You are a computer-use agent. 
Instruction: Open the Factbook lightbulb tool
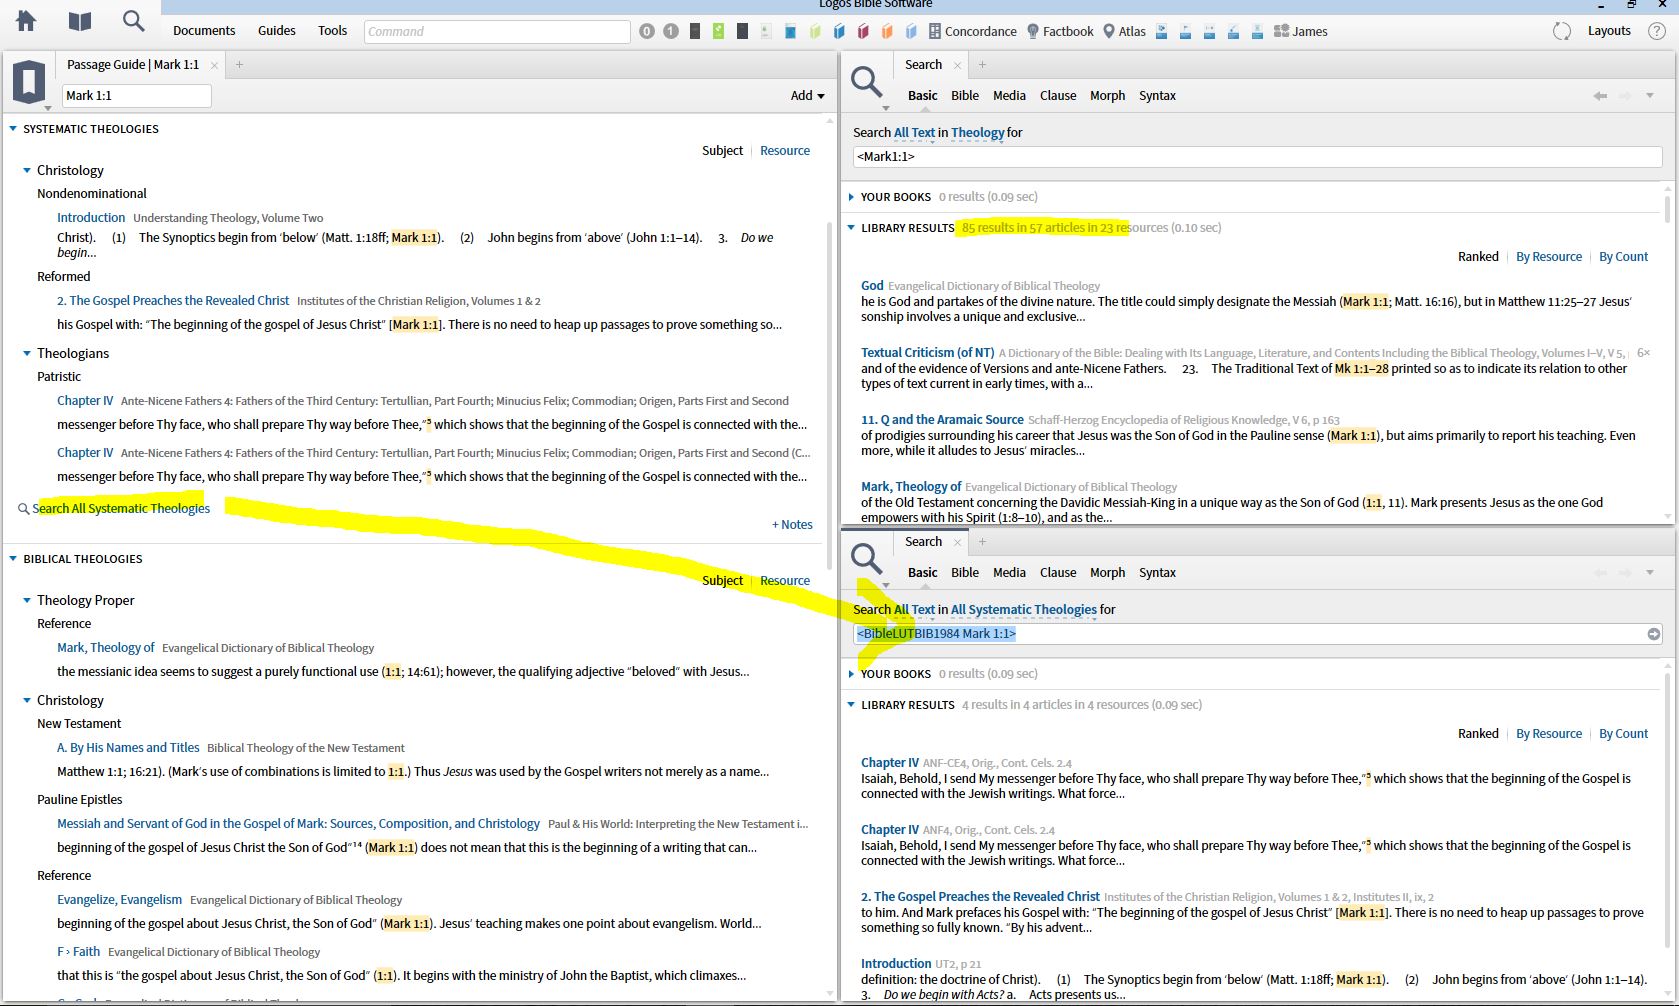[1060, 31]
